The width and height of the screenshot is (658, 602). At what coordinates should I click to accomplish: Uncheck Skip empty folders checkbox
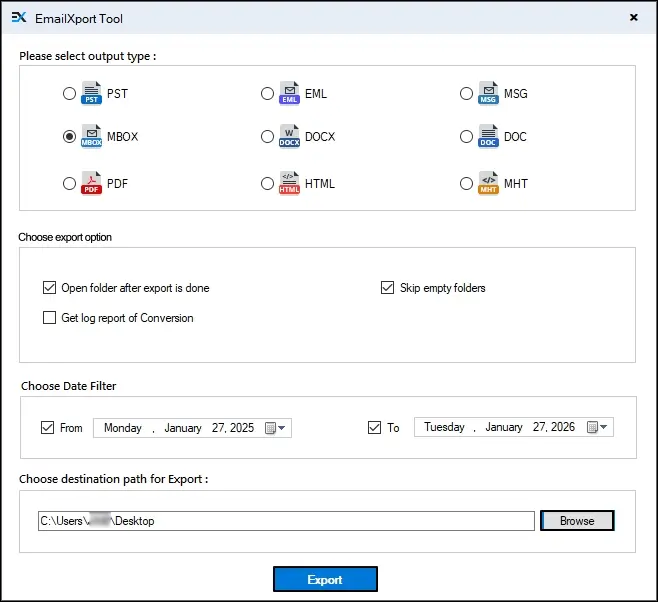pos(387,288)
